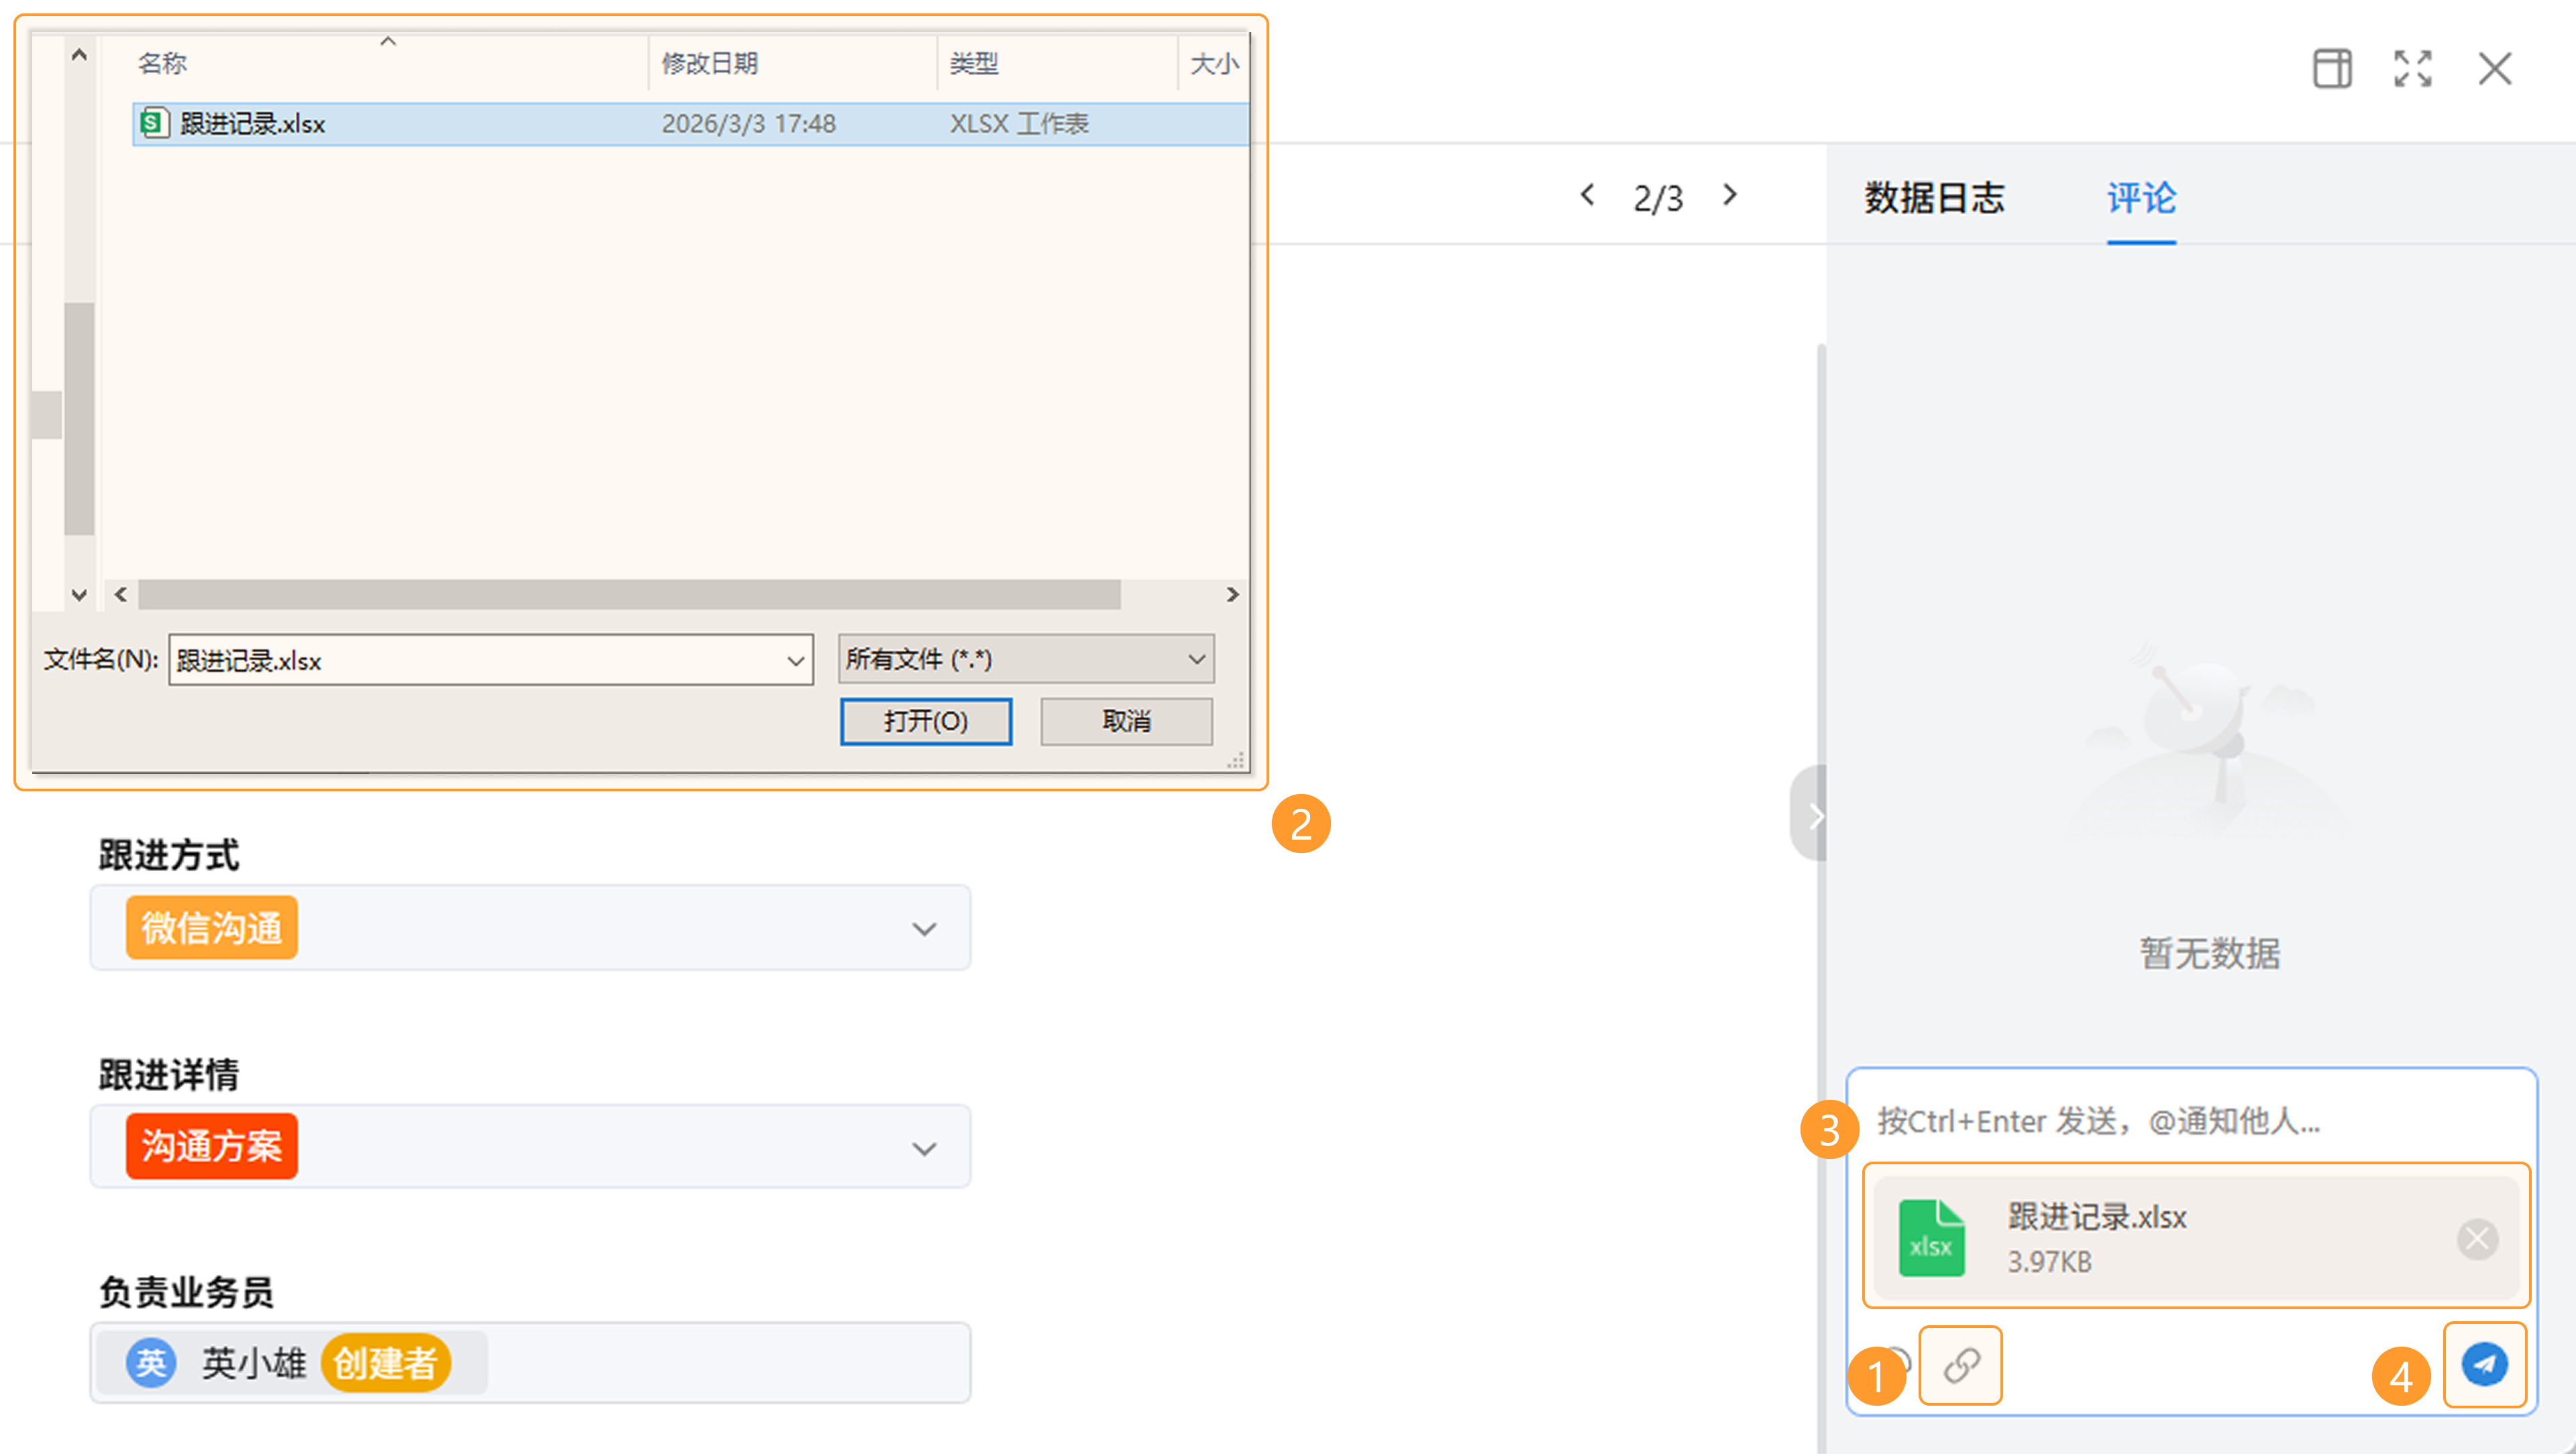Screen dimensions: 2576x1454
Task: Go to the previous record arrow
Action: [x=1587, y=195]
